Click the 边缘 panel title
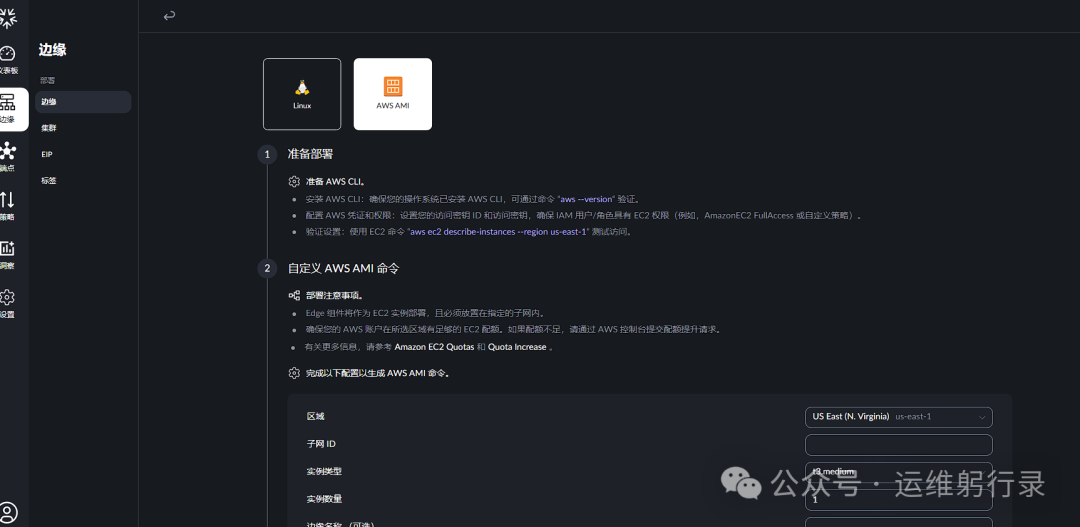This screenshot has height=527, width=1080. 52,50
